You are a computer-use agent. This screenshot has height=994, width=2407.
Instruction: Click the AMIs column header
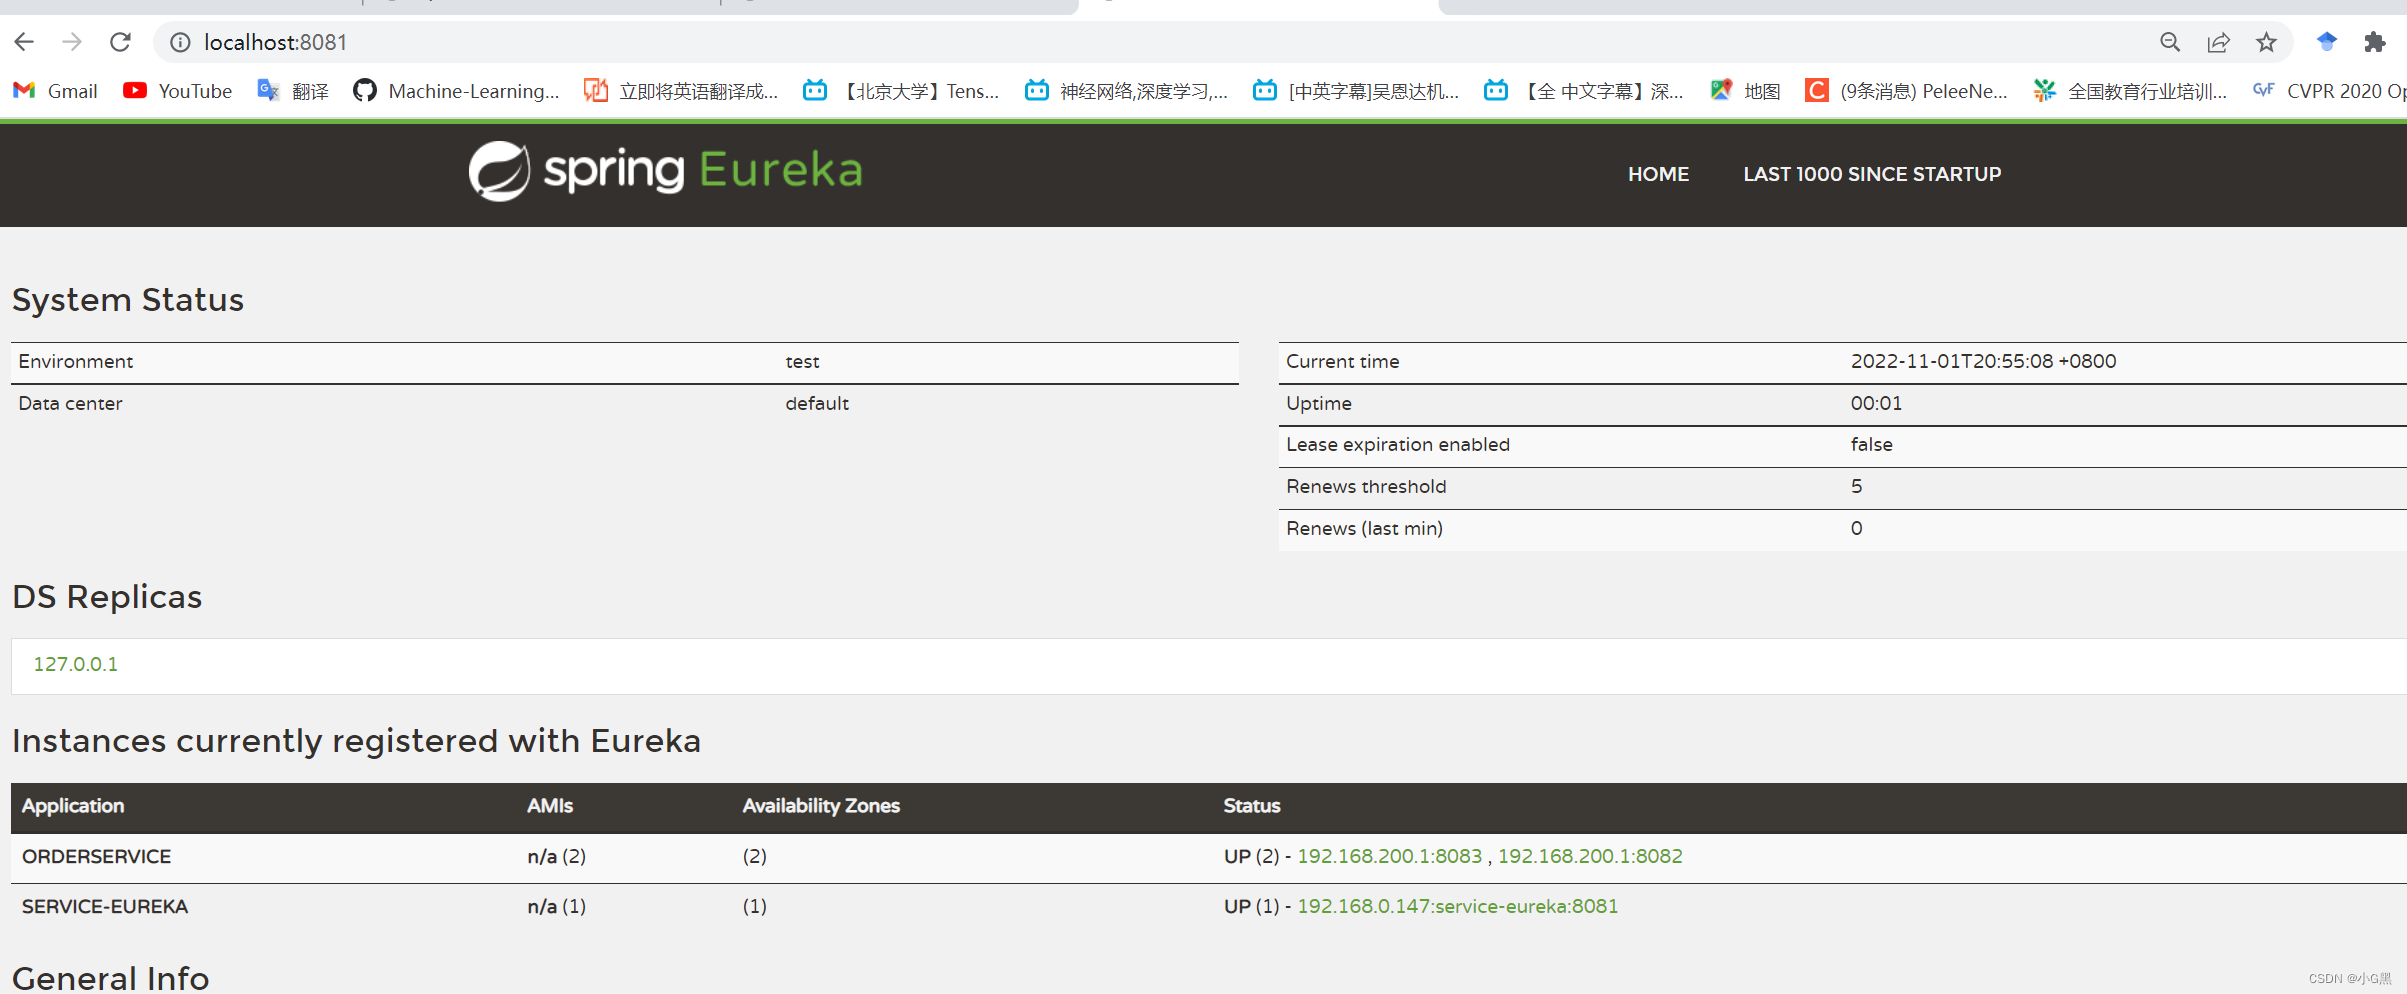[x=550, y=805]
